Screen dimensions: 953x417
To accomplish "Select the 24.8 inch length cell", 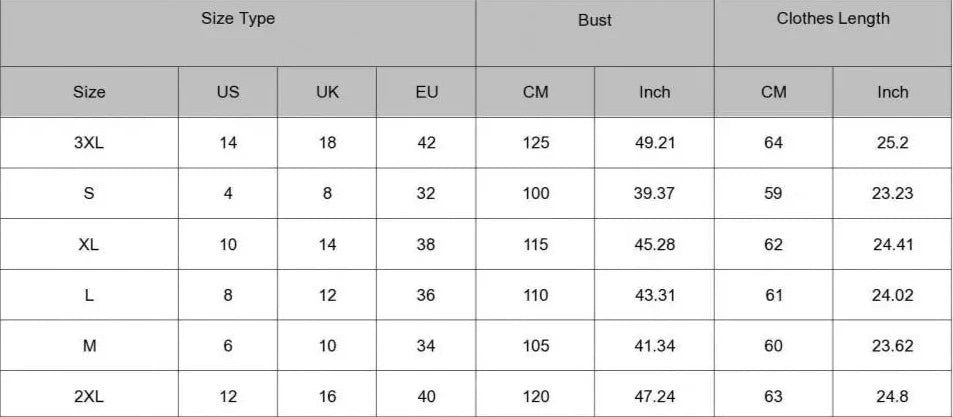I will coord(892,397).
